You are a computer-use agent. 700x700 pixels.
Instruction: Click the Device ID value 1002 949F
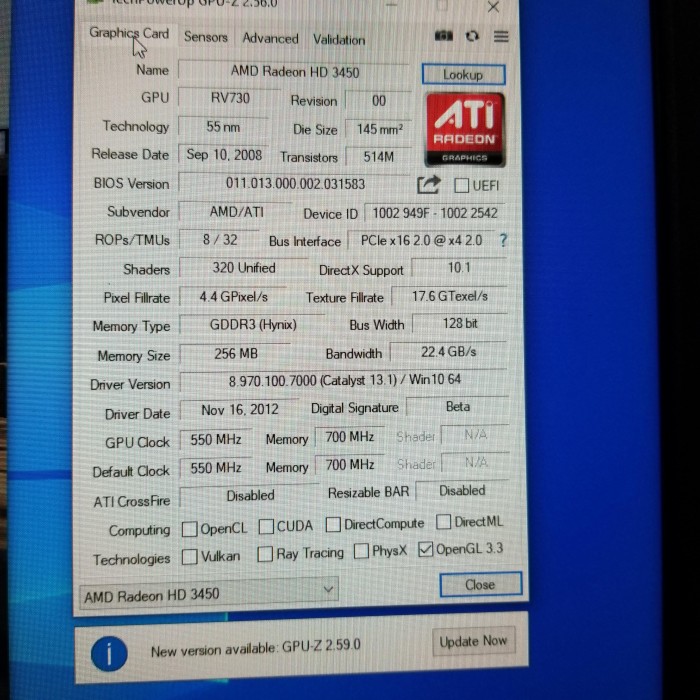[434, 213]
